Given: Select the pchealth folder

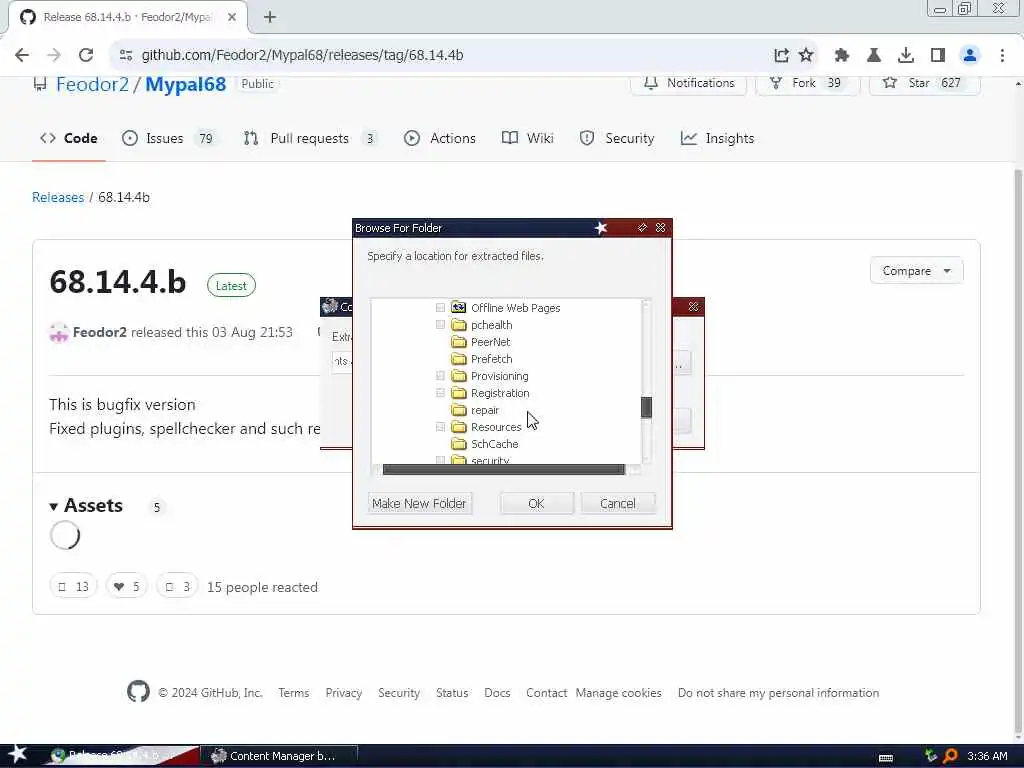Looking at the screenshot, I should tap(491, 325).
